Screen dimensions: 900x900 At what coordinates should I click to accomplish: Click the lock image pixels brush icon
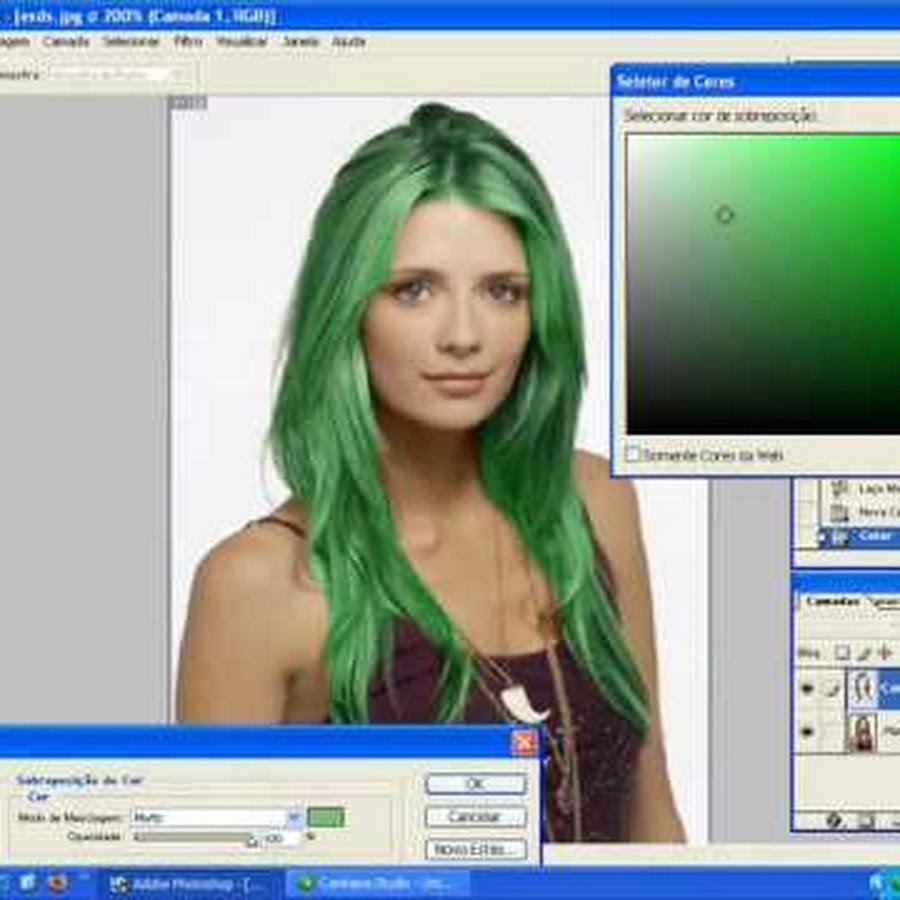(x=864, y=653)
